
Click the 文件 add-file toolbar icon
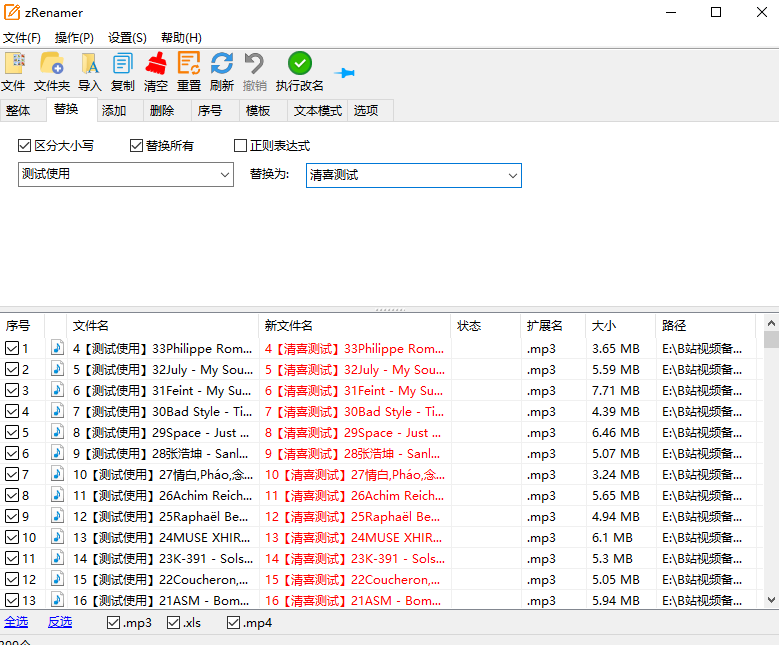point(14,65)
